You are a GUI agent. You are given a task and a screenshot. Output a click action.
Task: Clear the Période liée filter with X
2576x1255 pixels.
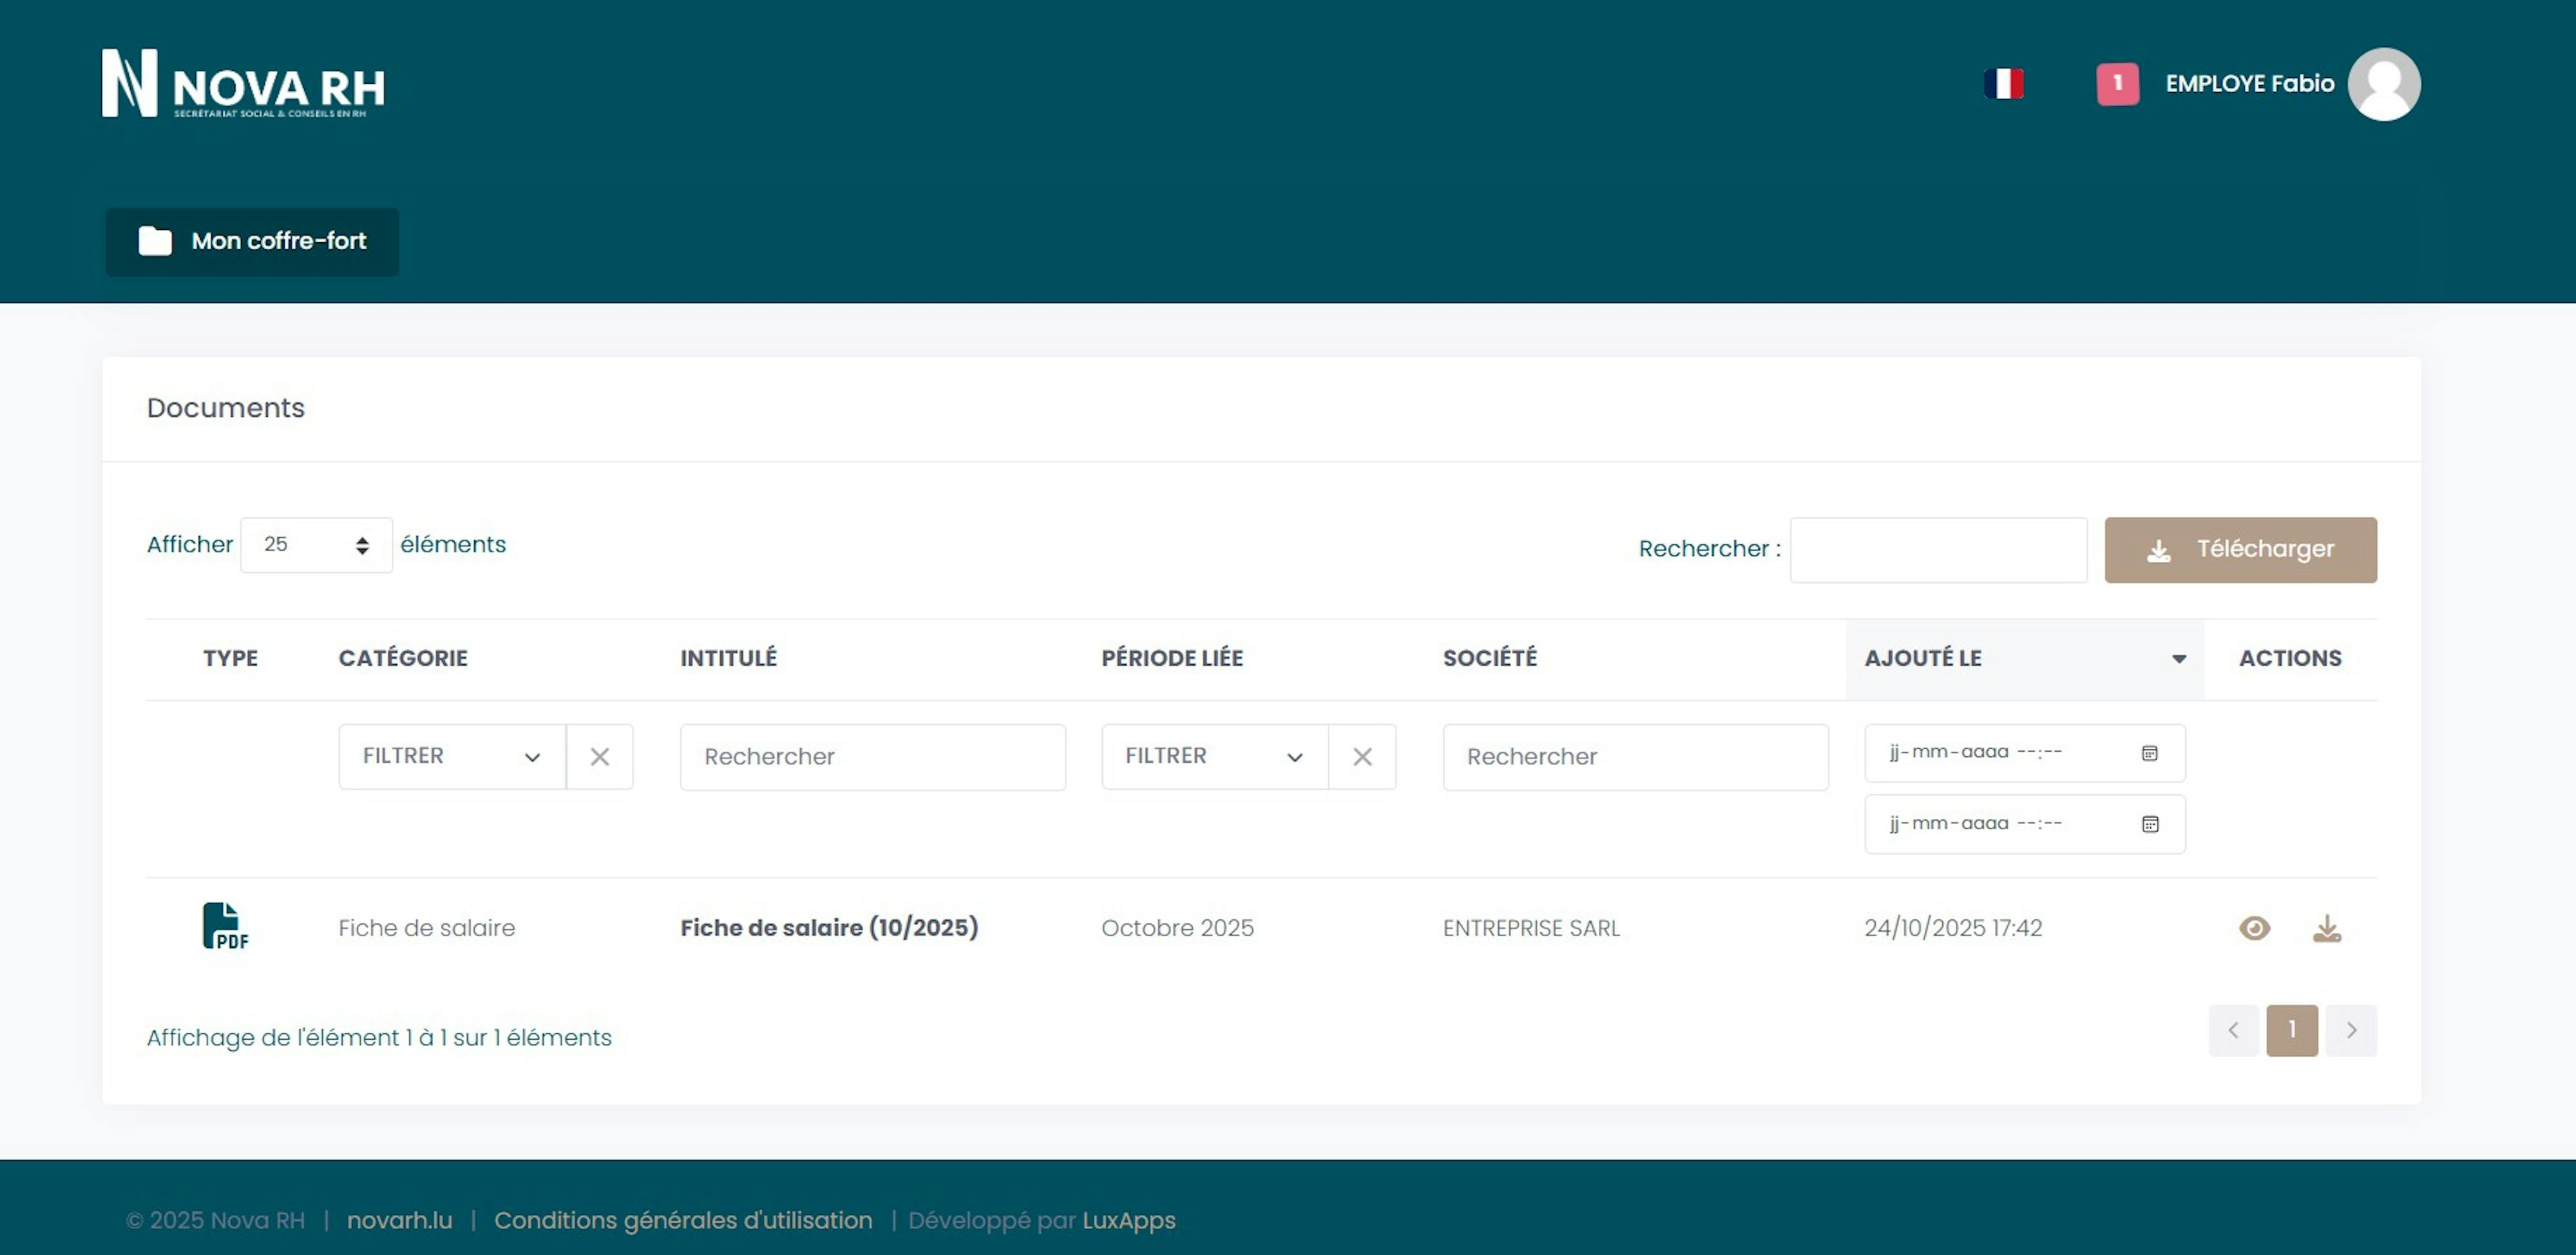(x=1362, y=757)
